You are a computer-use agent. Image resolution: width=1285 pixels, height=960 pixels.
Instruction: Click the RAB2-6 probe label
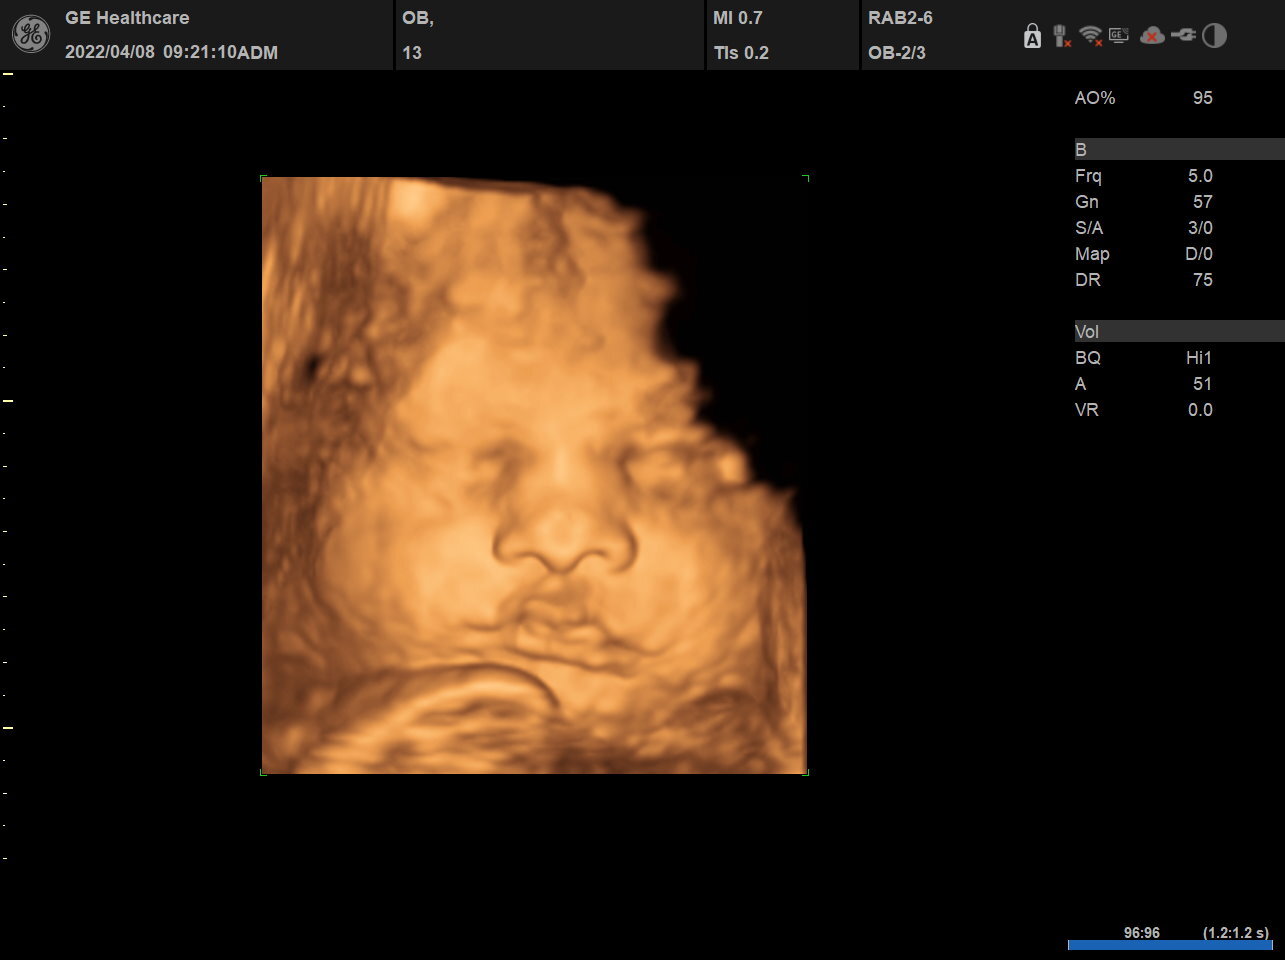point(900,18)
